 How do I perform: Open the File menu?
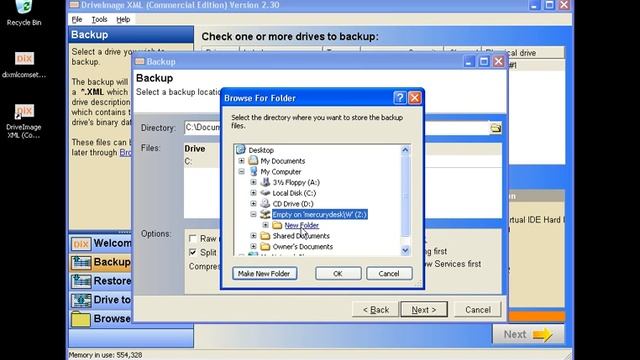(77, 19)
